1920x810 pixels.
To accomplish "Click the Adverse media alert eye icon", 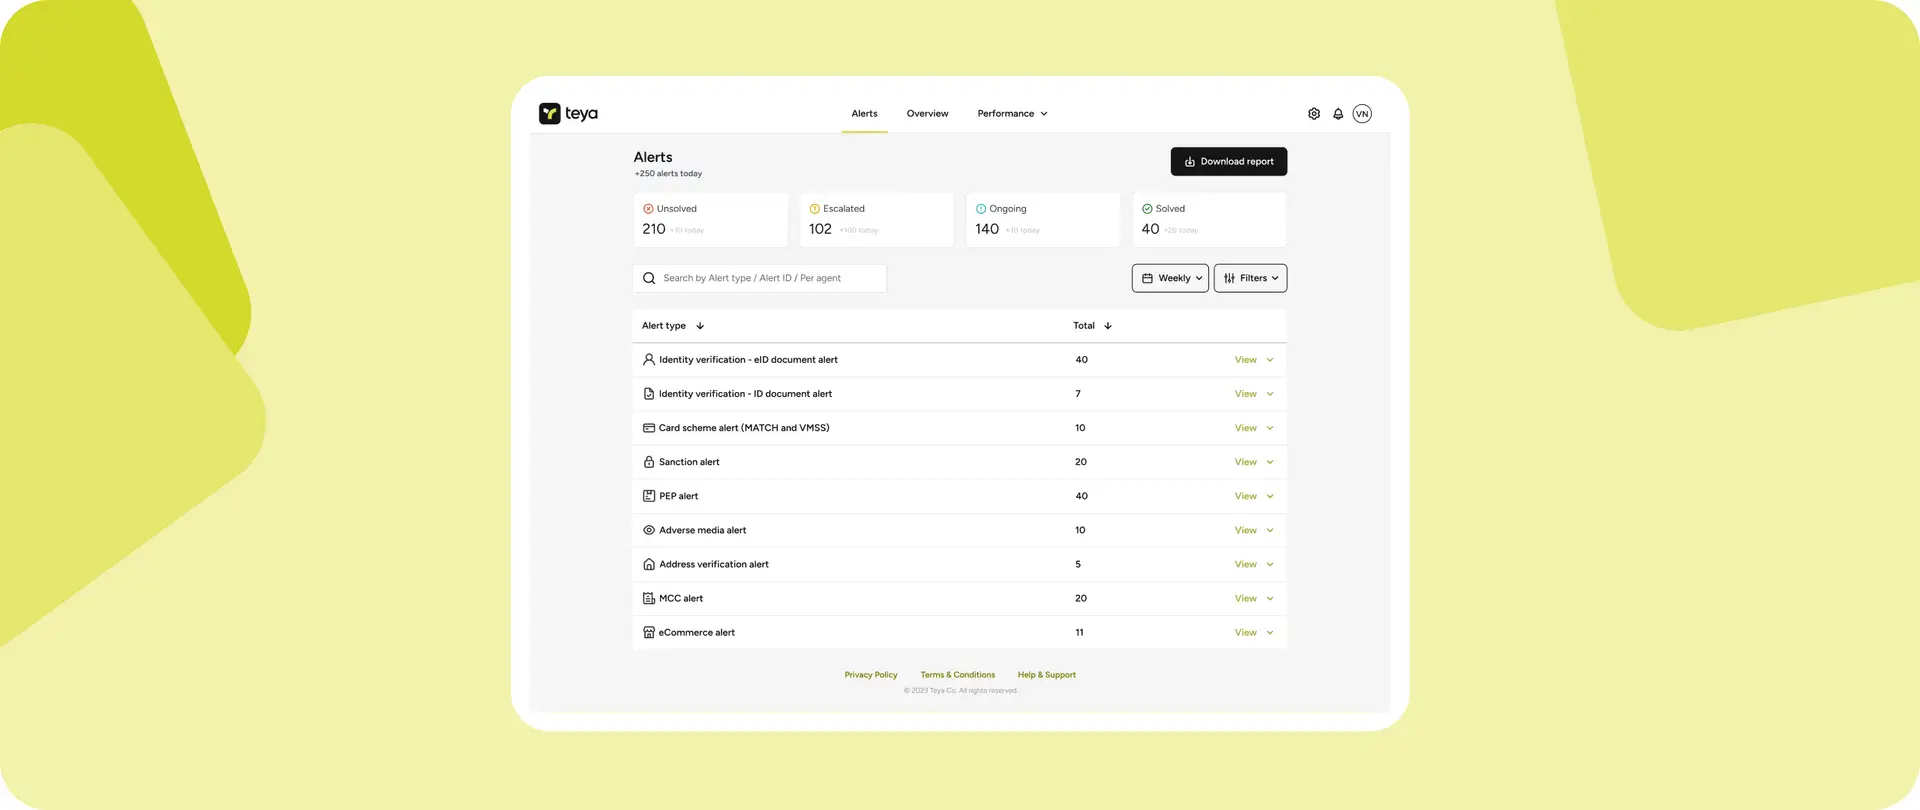I will pos(649,530).
